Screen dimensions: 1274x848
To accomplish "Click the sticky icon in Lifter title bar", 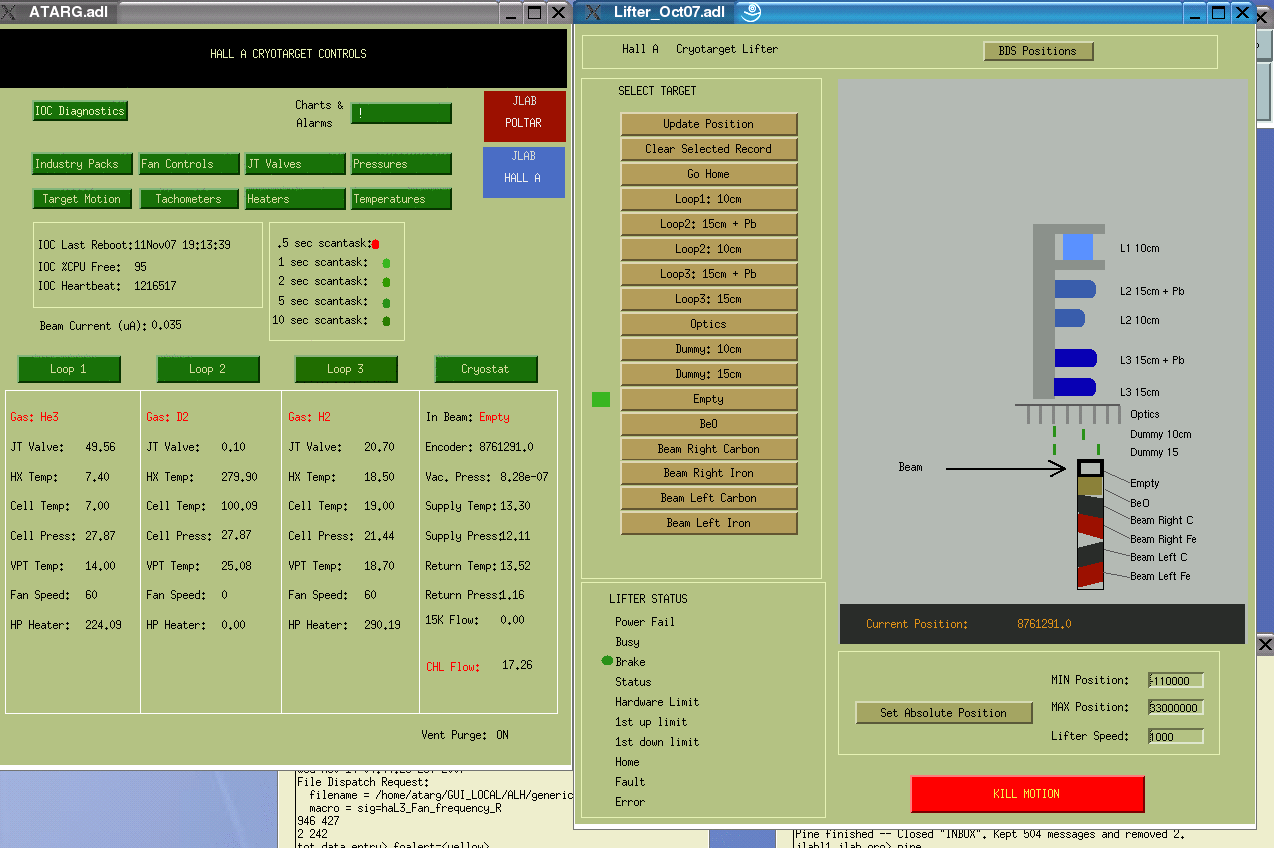I will pos(751,12).
